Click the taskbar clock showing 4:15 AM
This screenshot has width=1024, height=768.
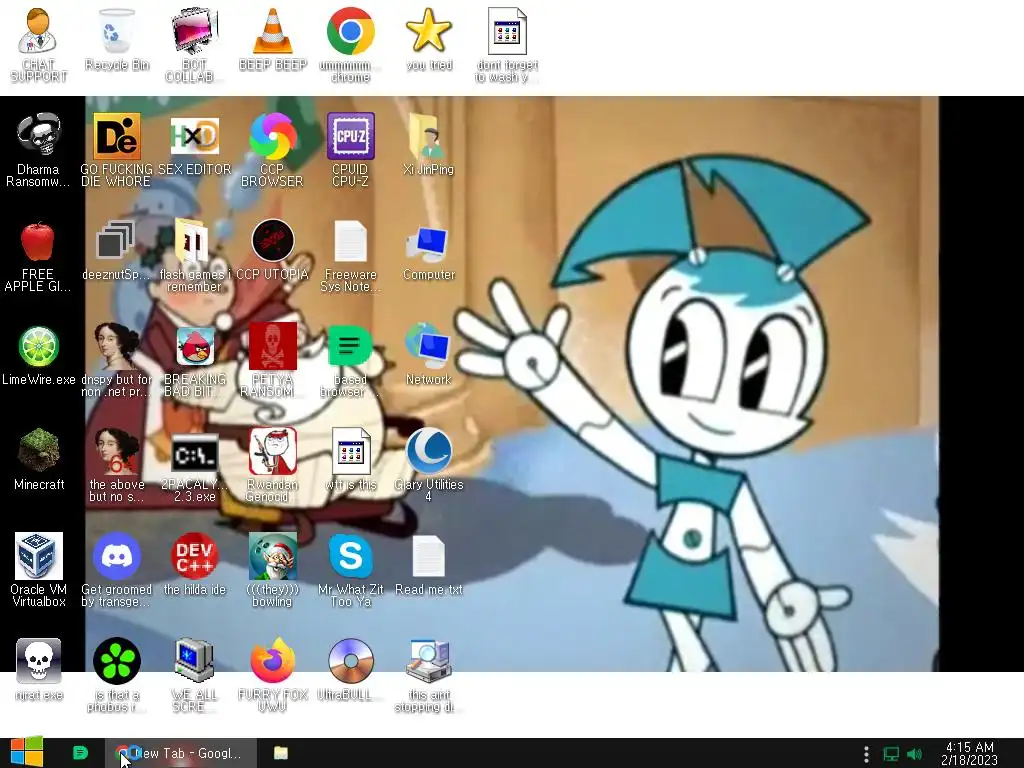tap(970, 754)
